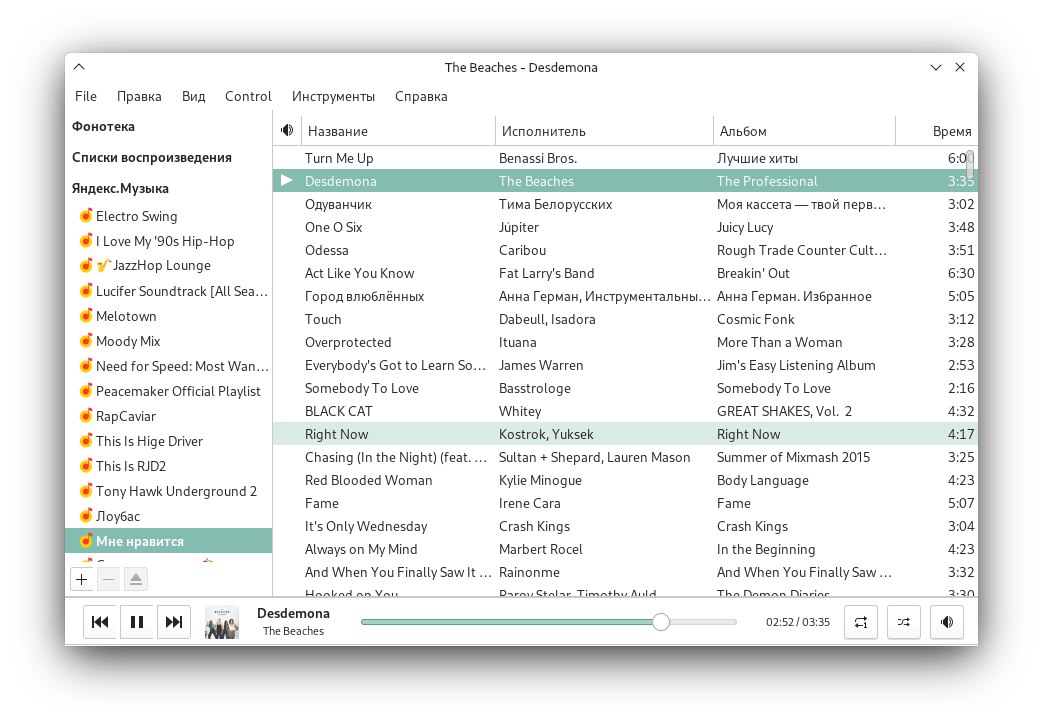Click the Desdemona album art thumbnail
This screenshot has height=723, width=1043.
click(222, 622)
